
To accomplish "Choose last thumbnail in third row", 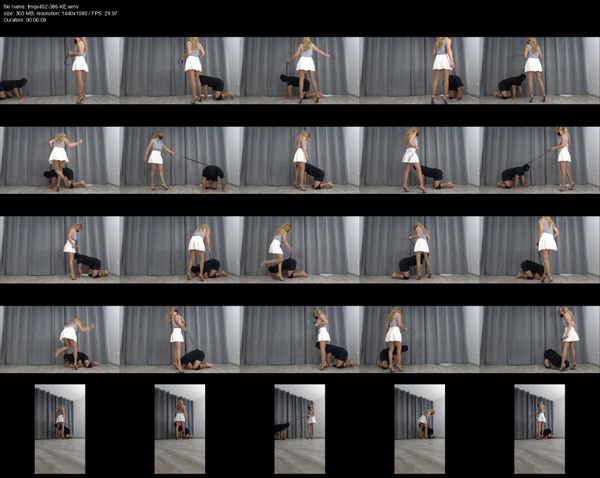I will coord(540,250).
